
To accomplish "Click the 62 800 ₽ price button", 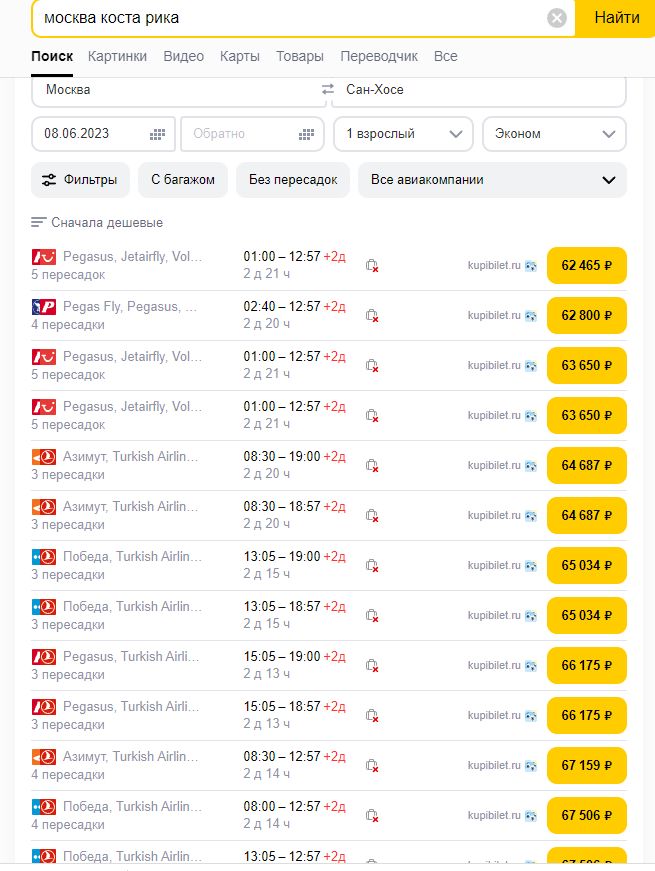I will [x=586, y=316].
